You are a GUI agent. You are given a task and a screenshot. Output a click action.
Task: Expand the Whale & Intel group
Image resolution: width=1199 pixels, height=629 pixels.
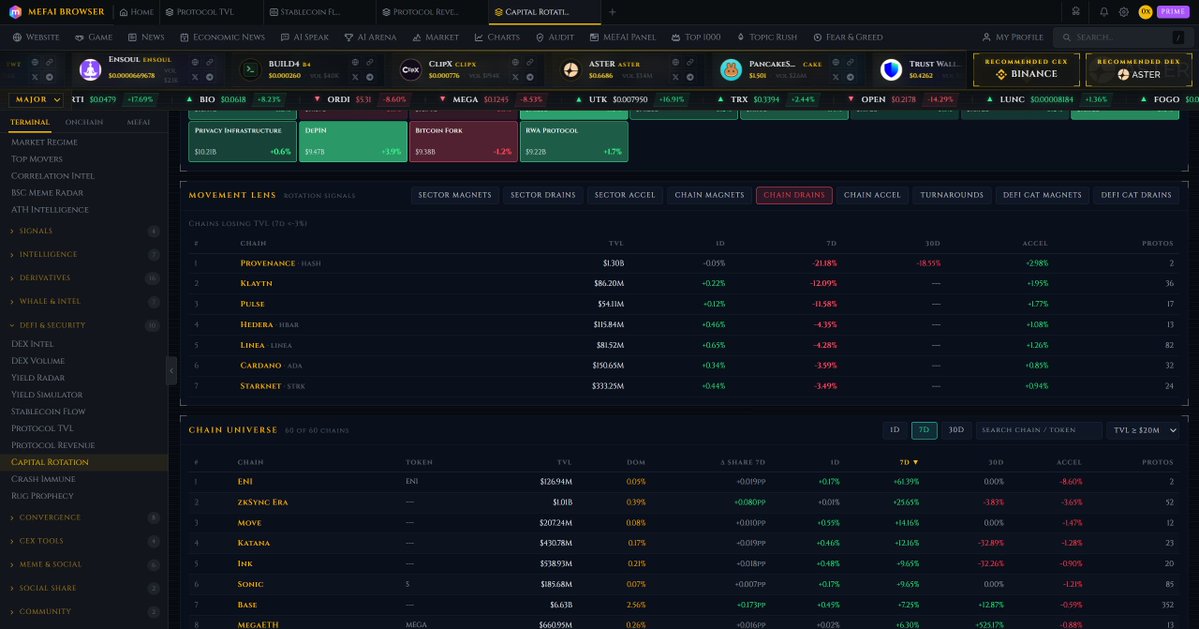click(84, 302)
